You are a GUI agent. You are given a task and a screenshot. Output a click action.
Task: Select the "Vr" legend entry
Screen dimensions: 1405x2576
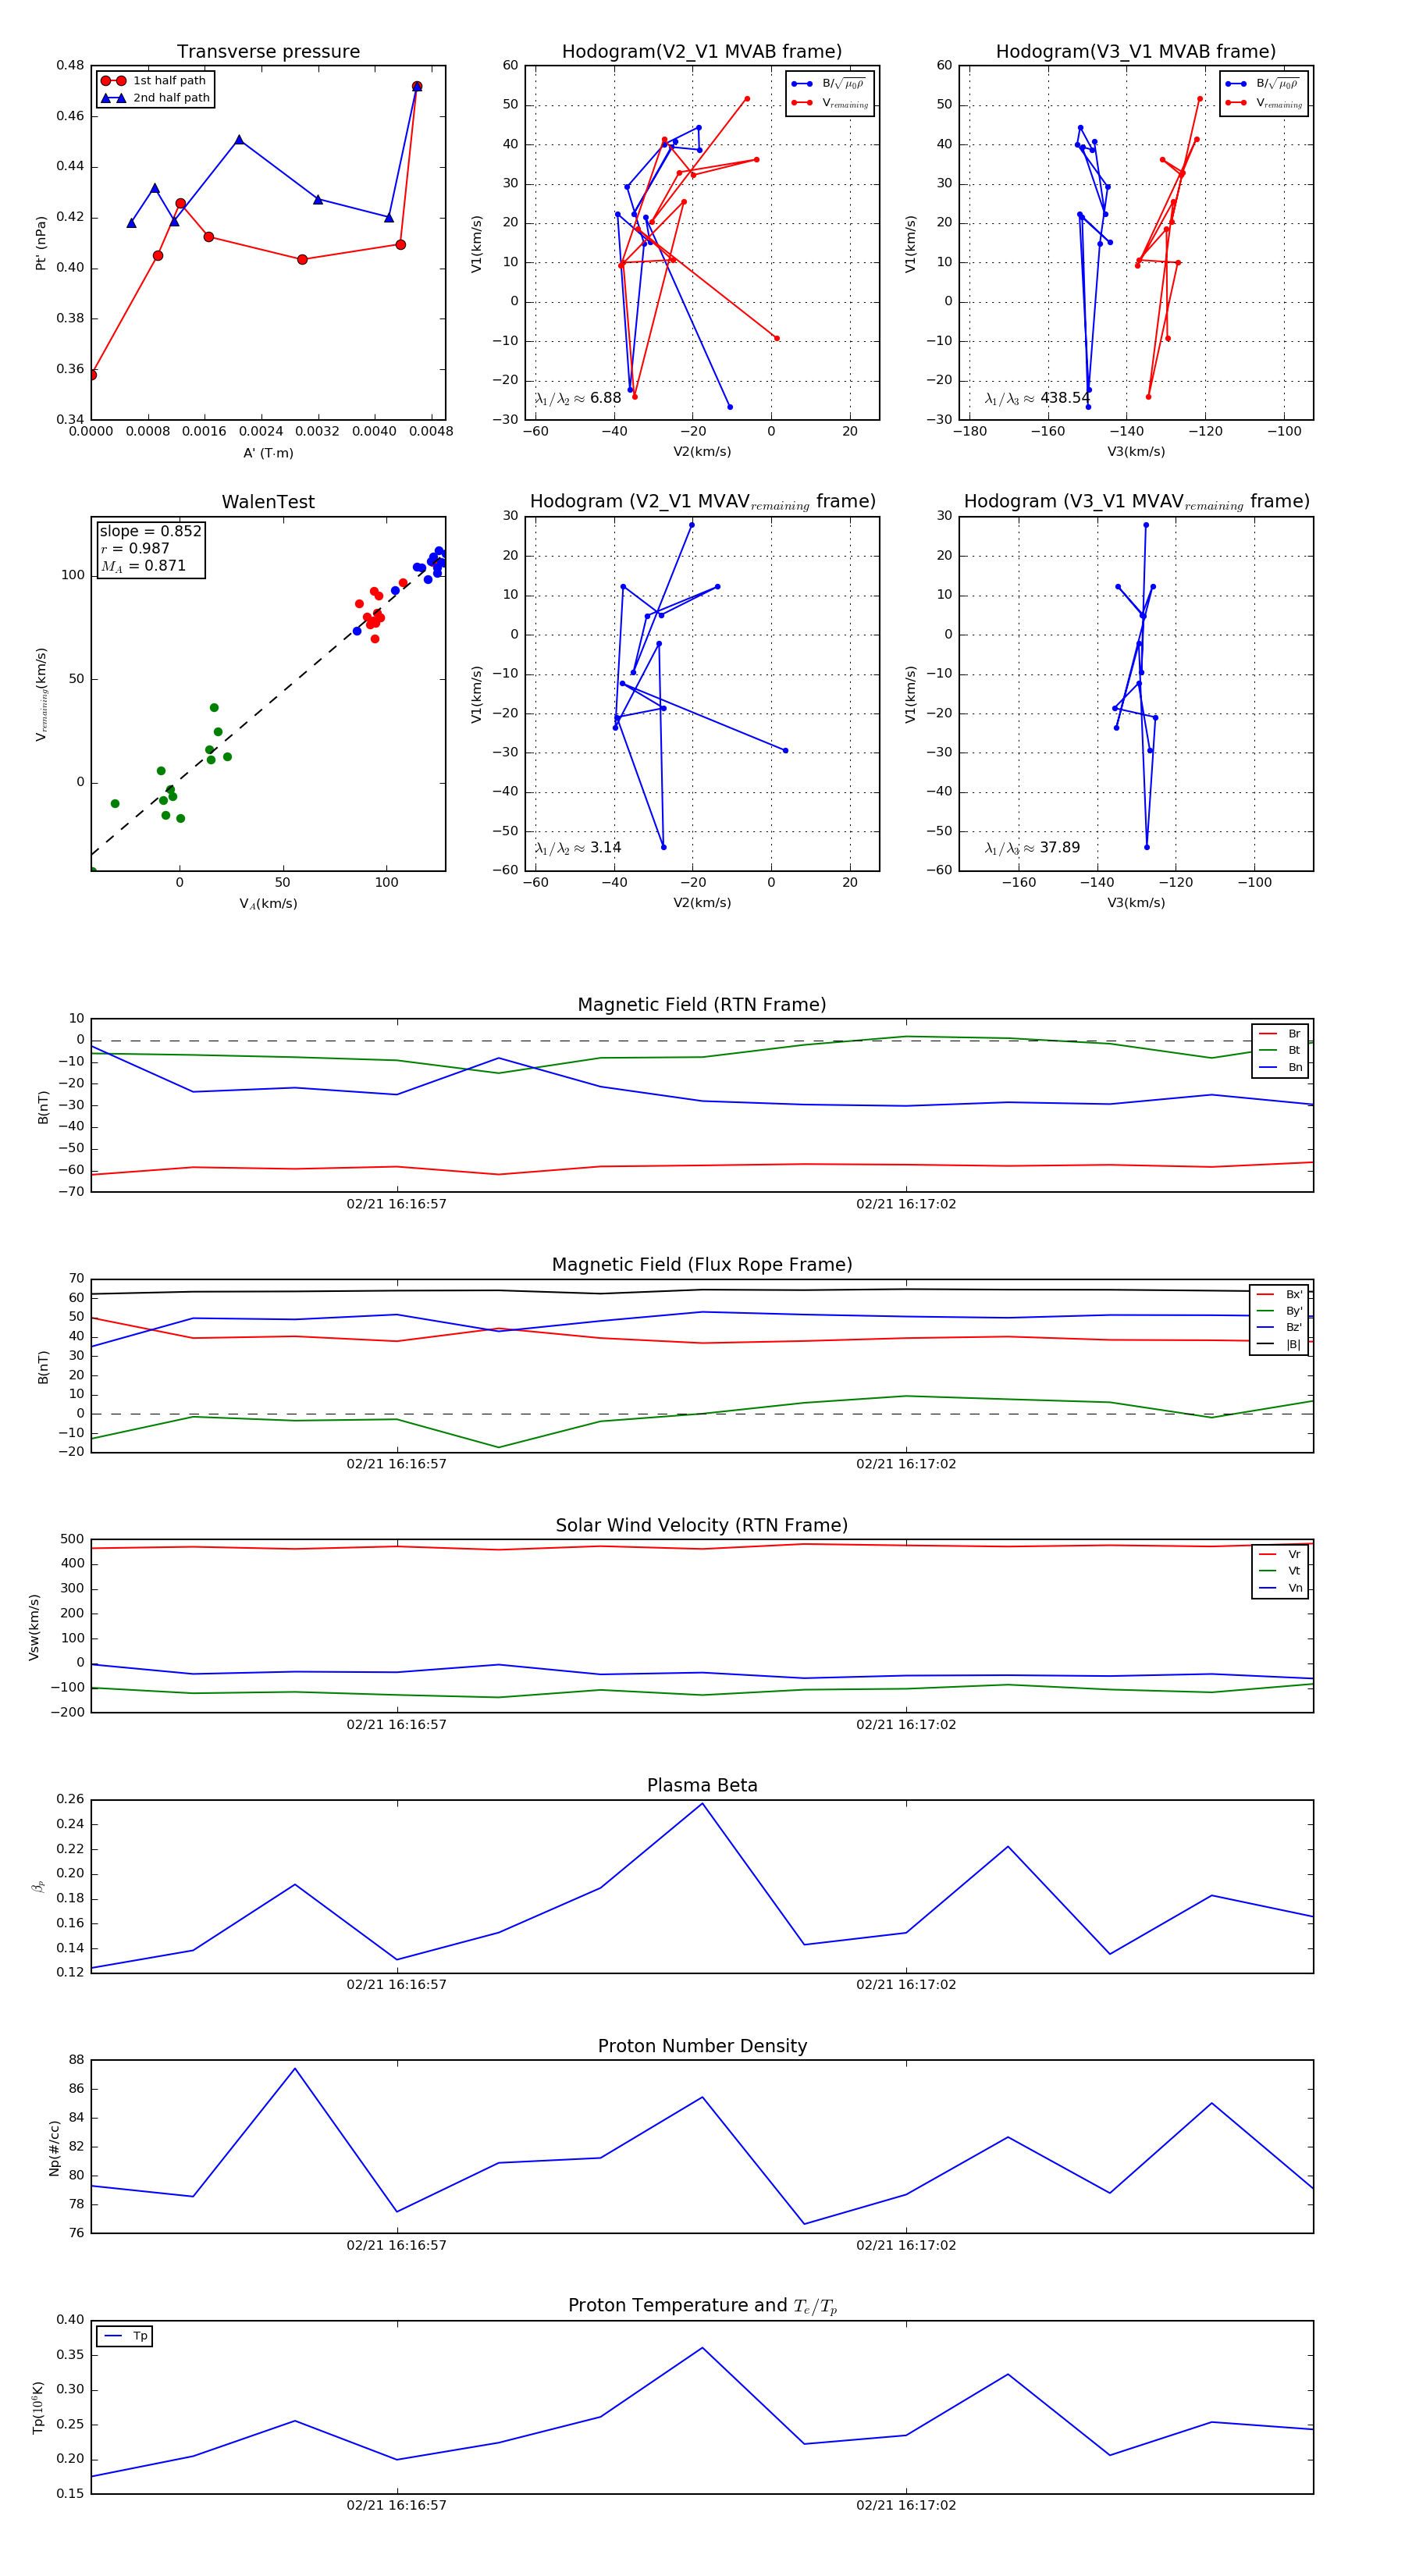click(1280, 1554)
